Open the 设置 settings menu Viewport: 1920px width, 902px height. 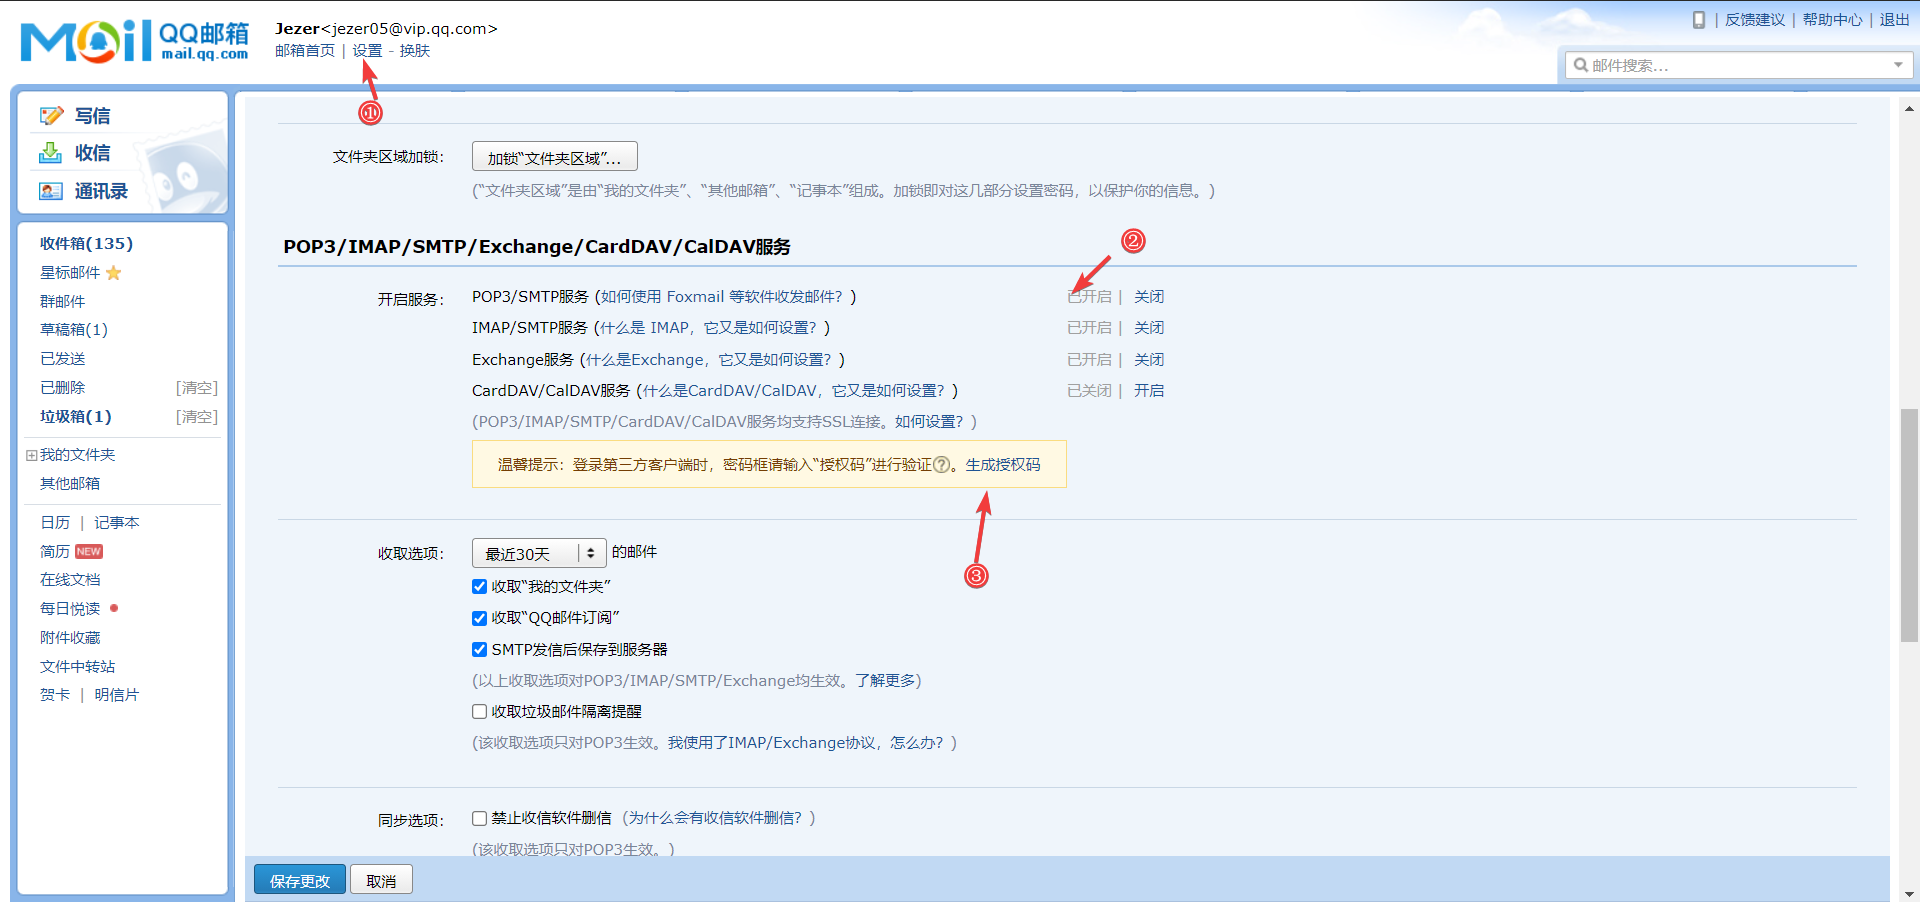pyautogui.click(x=367, y=50)
